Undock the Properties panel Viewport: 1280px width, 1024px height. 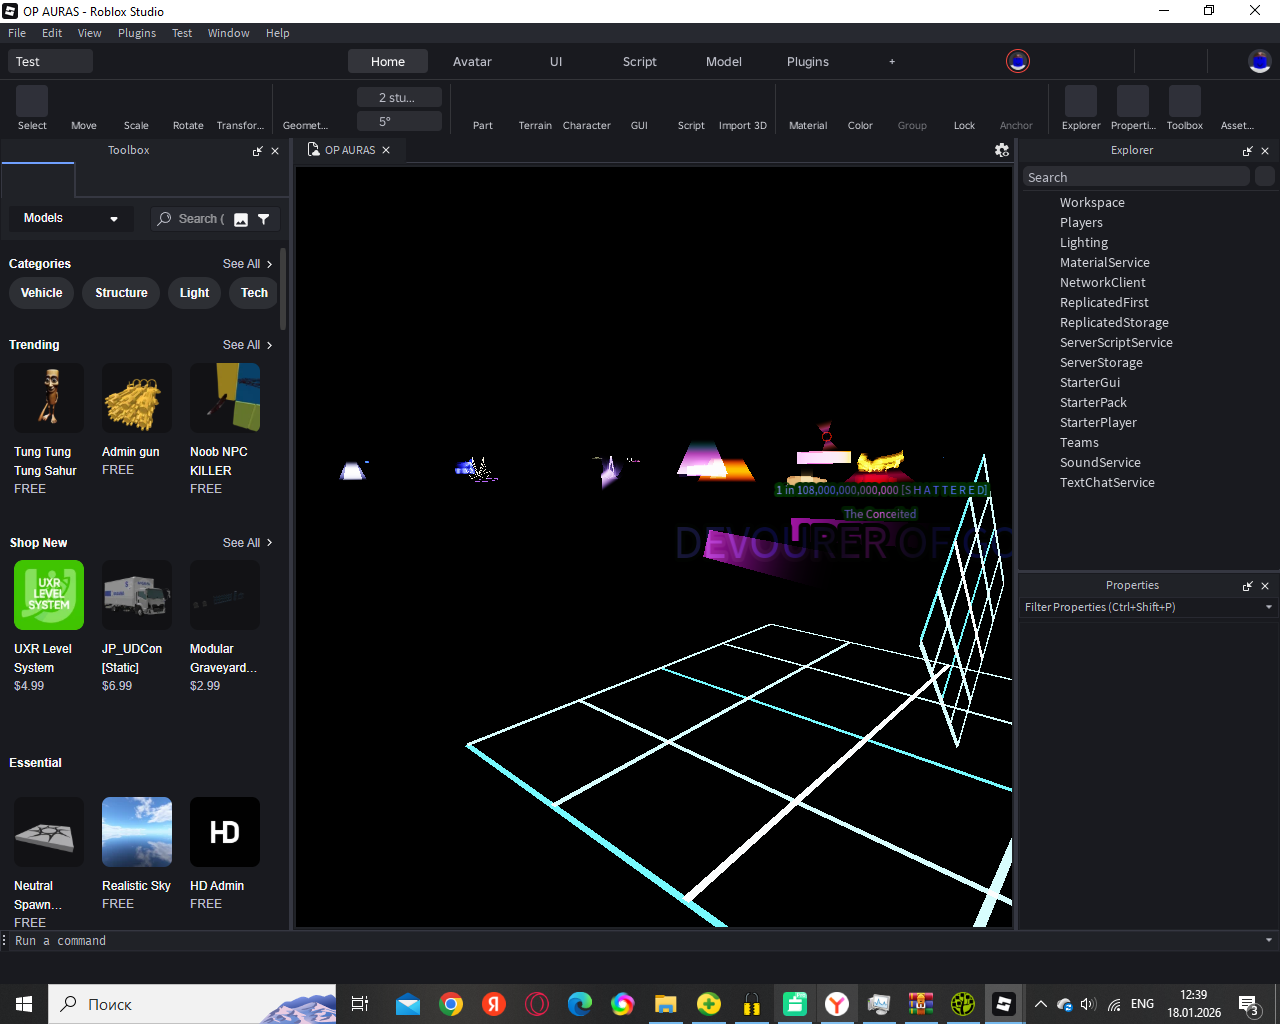[x=1248, y=586]
